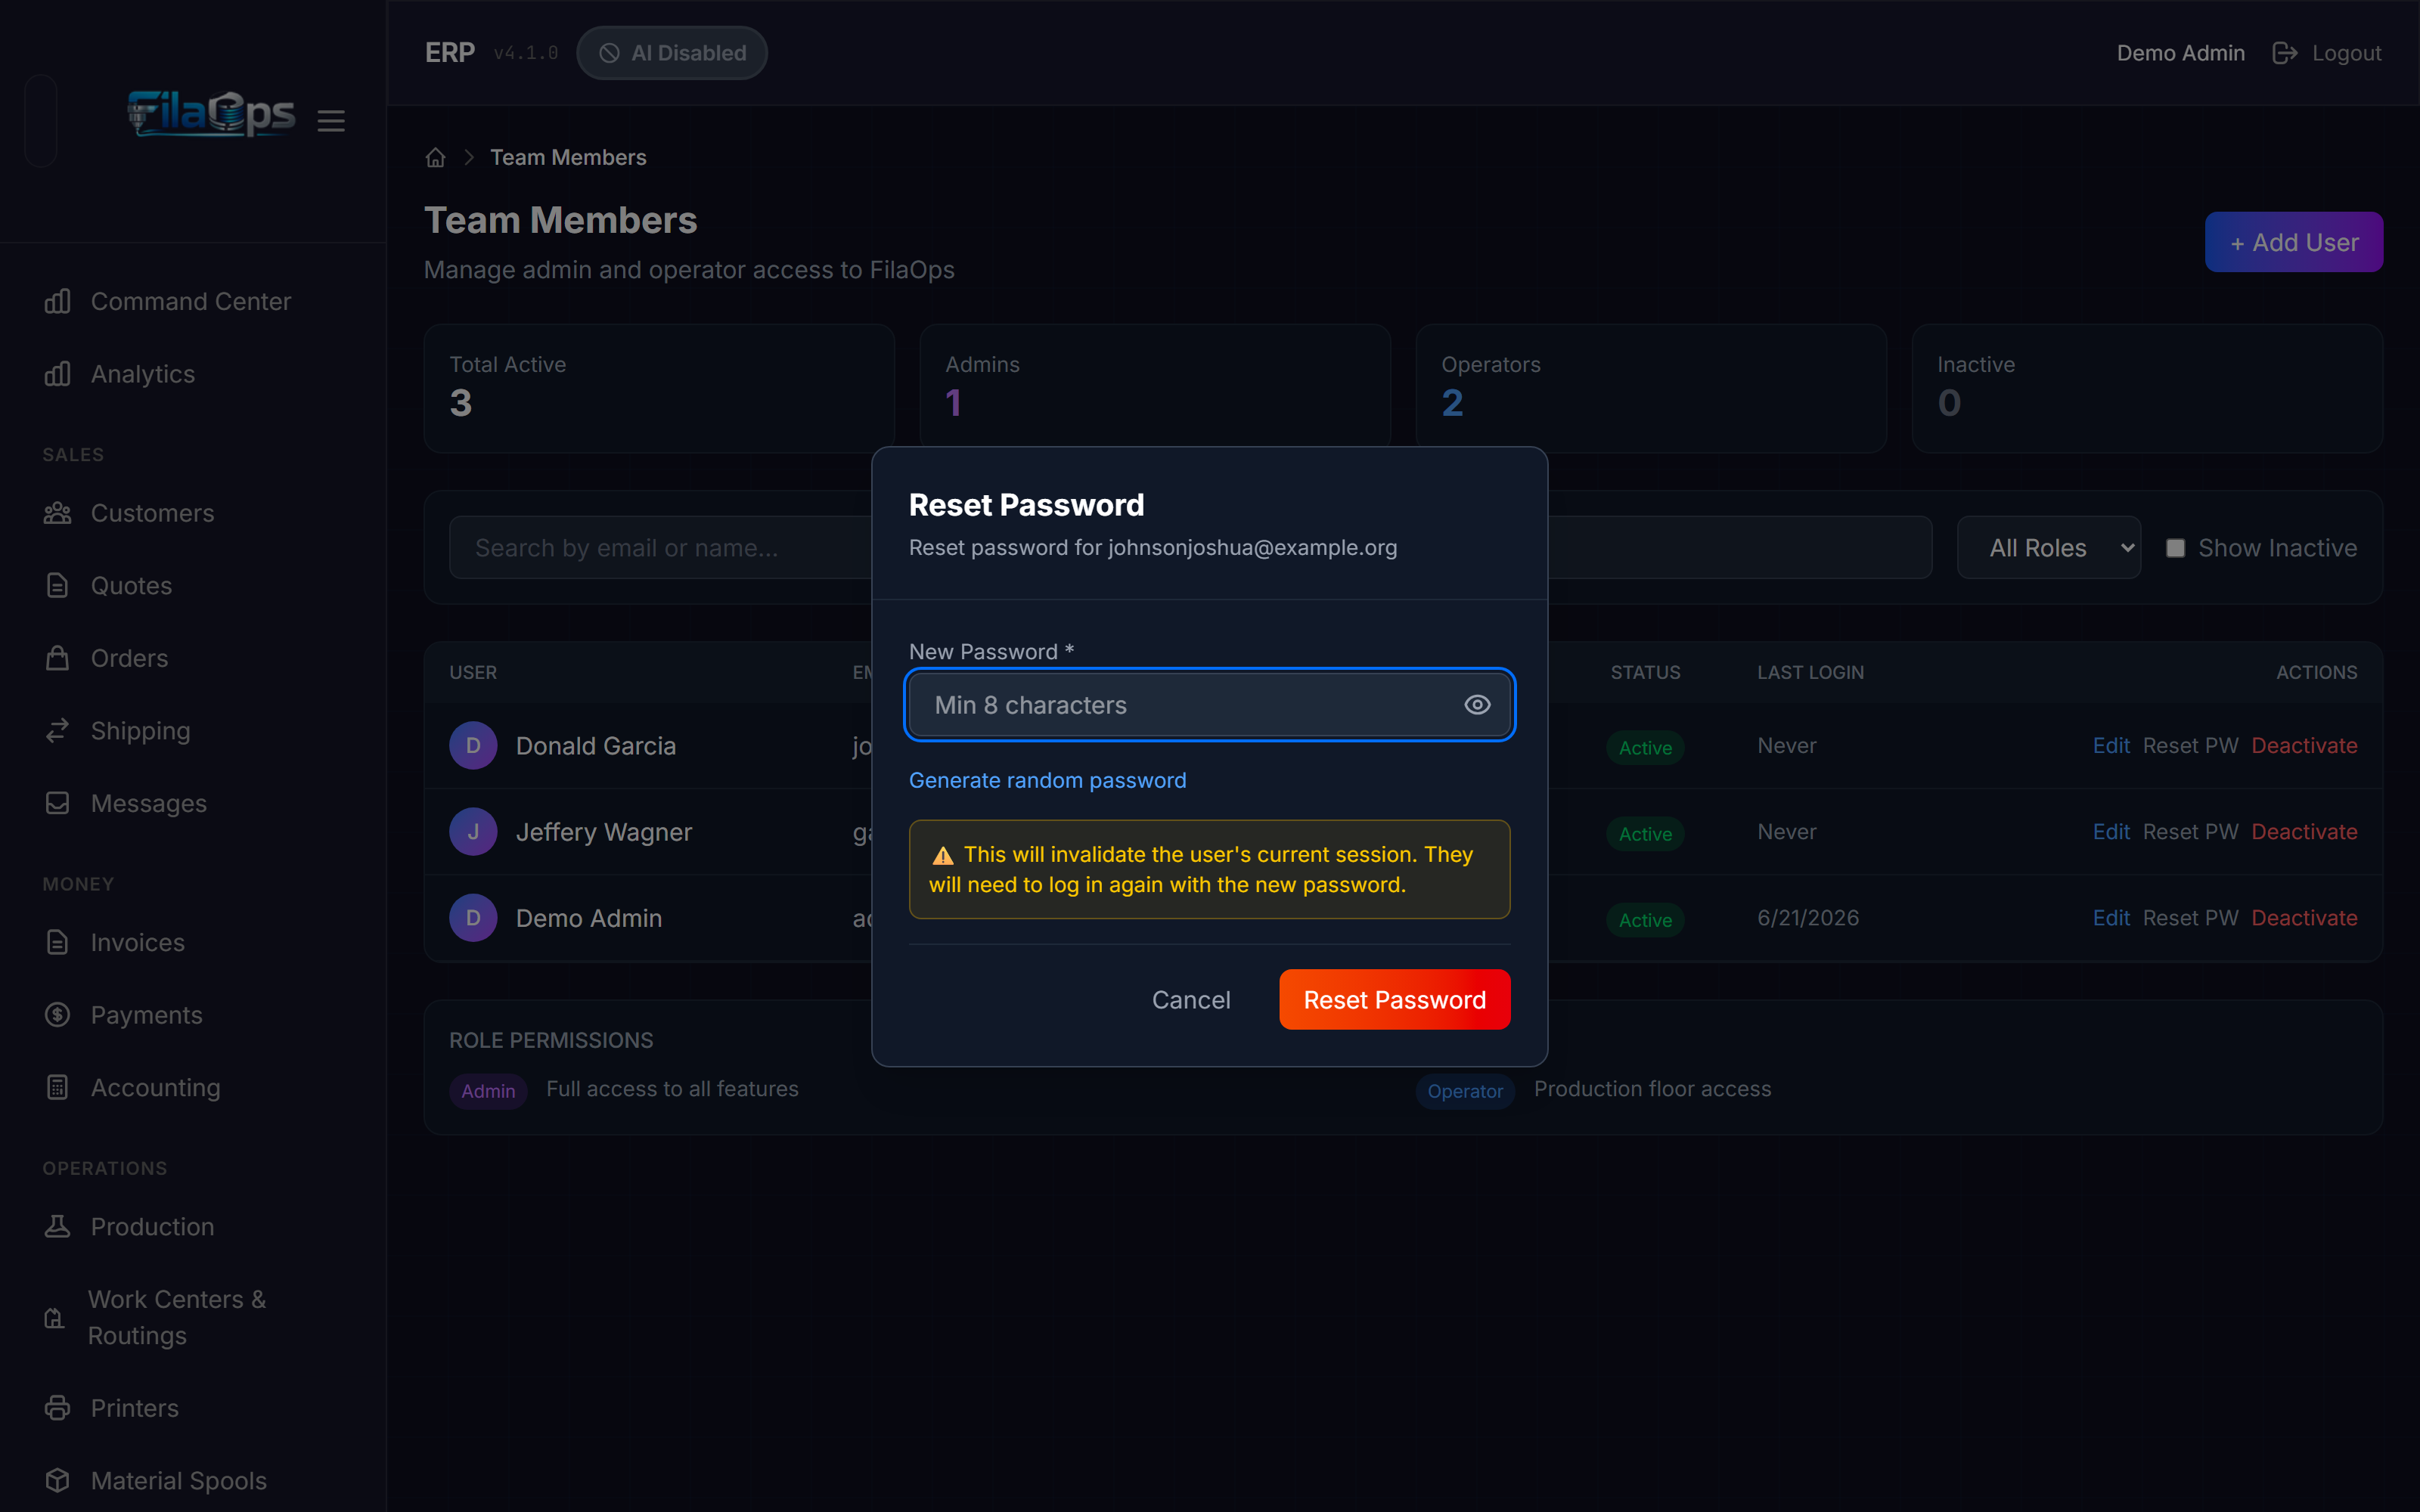
Task: Click Demo Admin name in header
Action: pyautogui.click(x=2180, y=53)
